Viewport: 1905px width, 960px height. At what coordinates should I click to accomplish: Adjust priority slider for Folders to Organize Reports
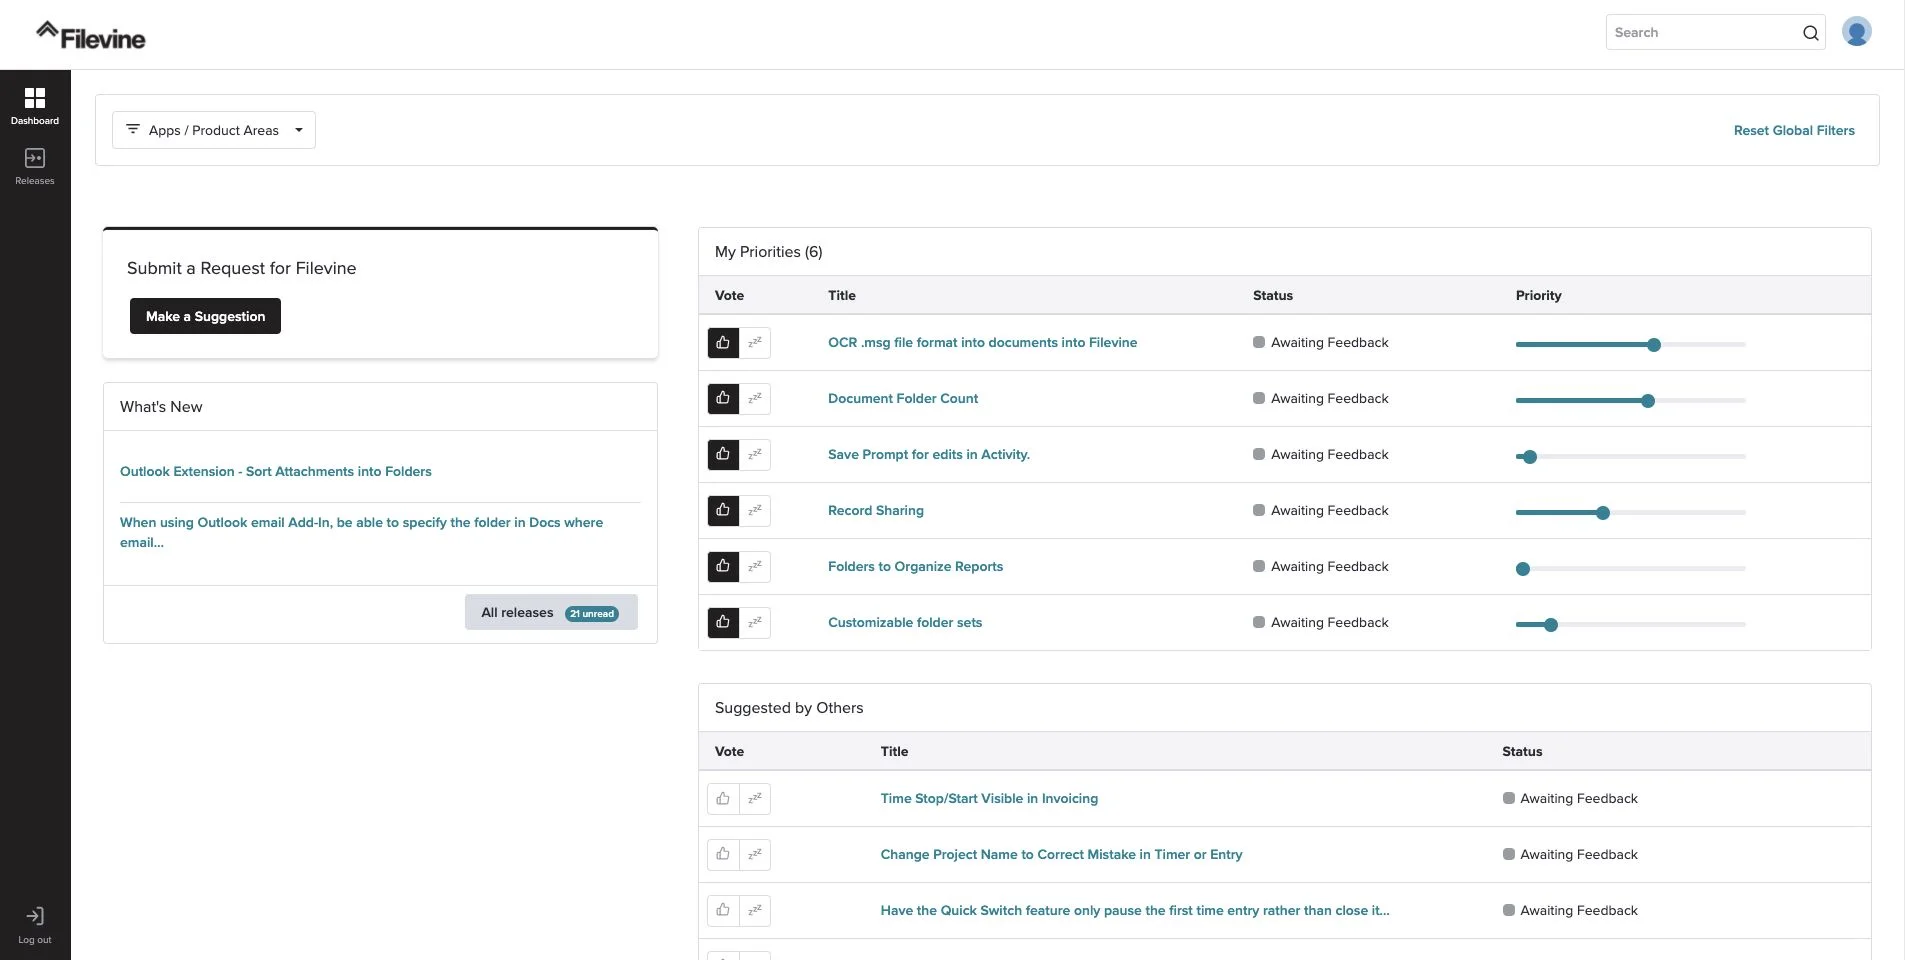coord(1523,569)
